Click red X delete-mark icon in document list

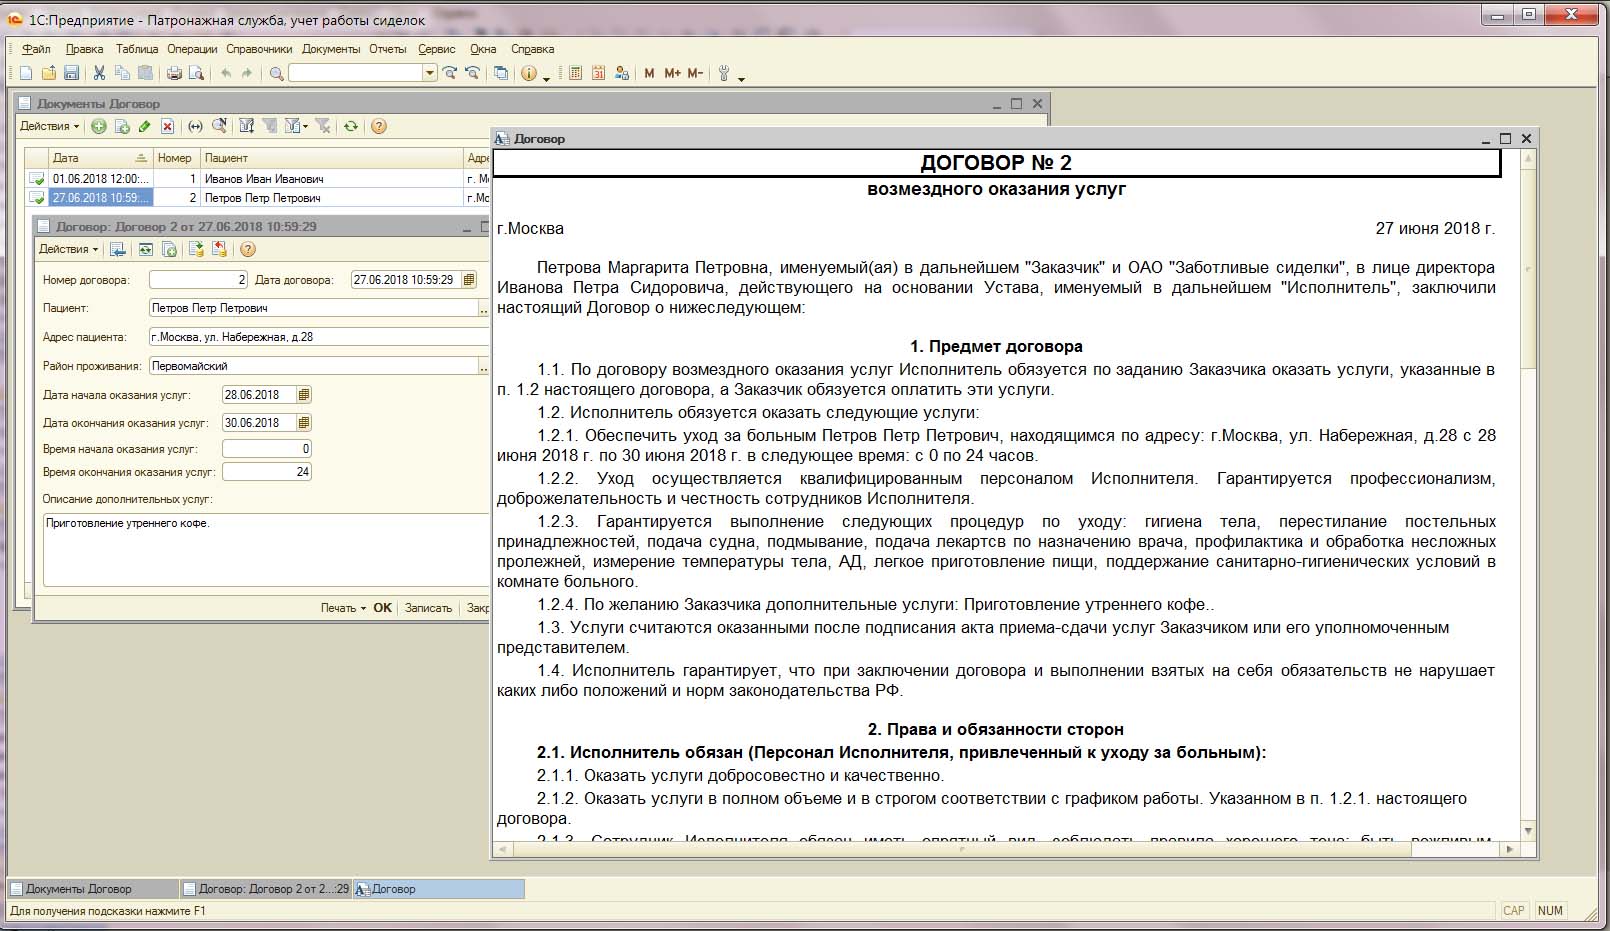click(x=167, y=126)
